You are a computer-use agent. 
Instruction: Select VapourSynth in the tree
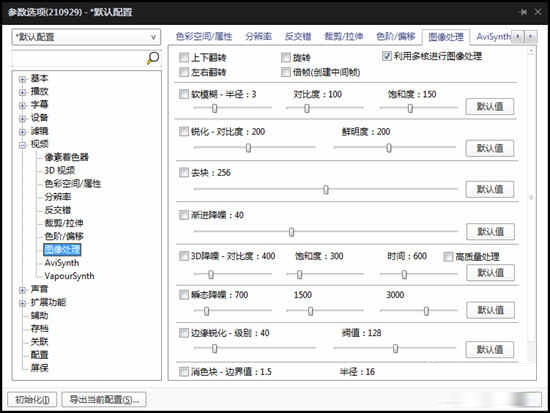pos(69,276)
